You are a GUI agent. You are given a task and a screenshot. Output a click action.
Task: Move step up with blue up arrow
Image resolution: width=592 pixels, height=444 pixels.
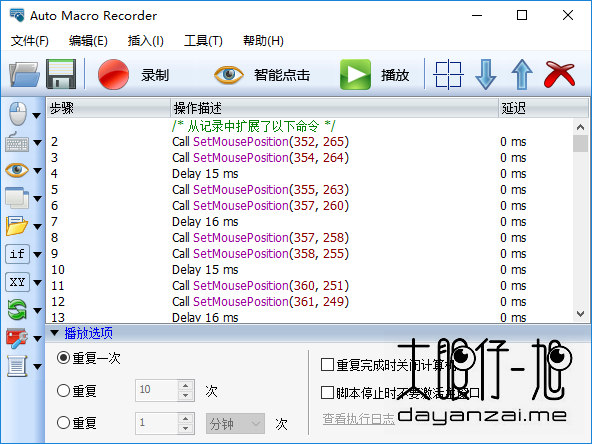coord(522,74)
